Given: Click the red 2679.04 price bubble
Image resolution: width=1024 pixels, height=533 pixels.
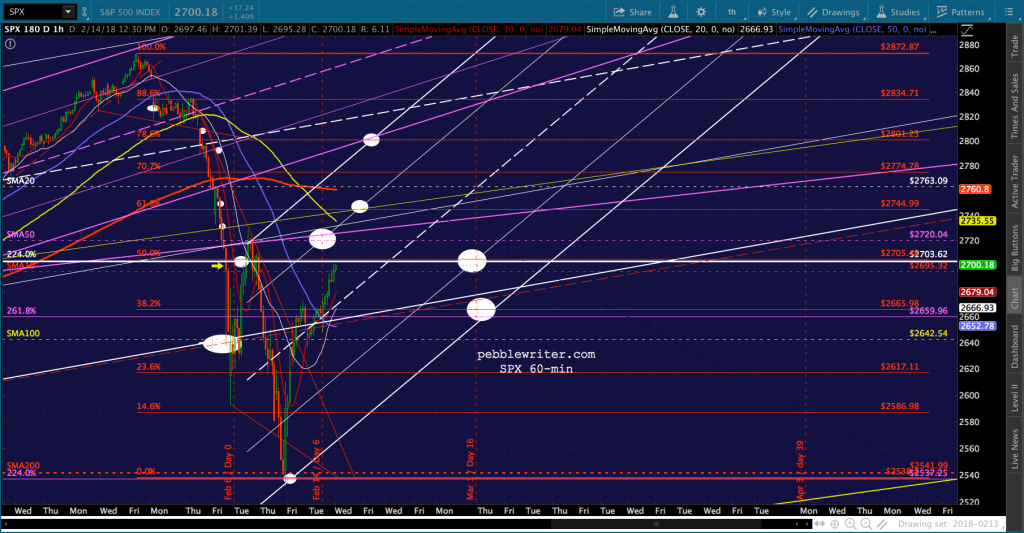Looking at the screenshot, I should pos(977,292).
